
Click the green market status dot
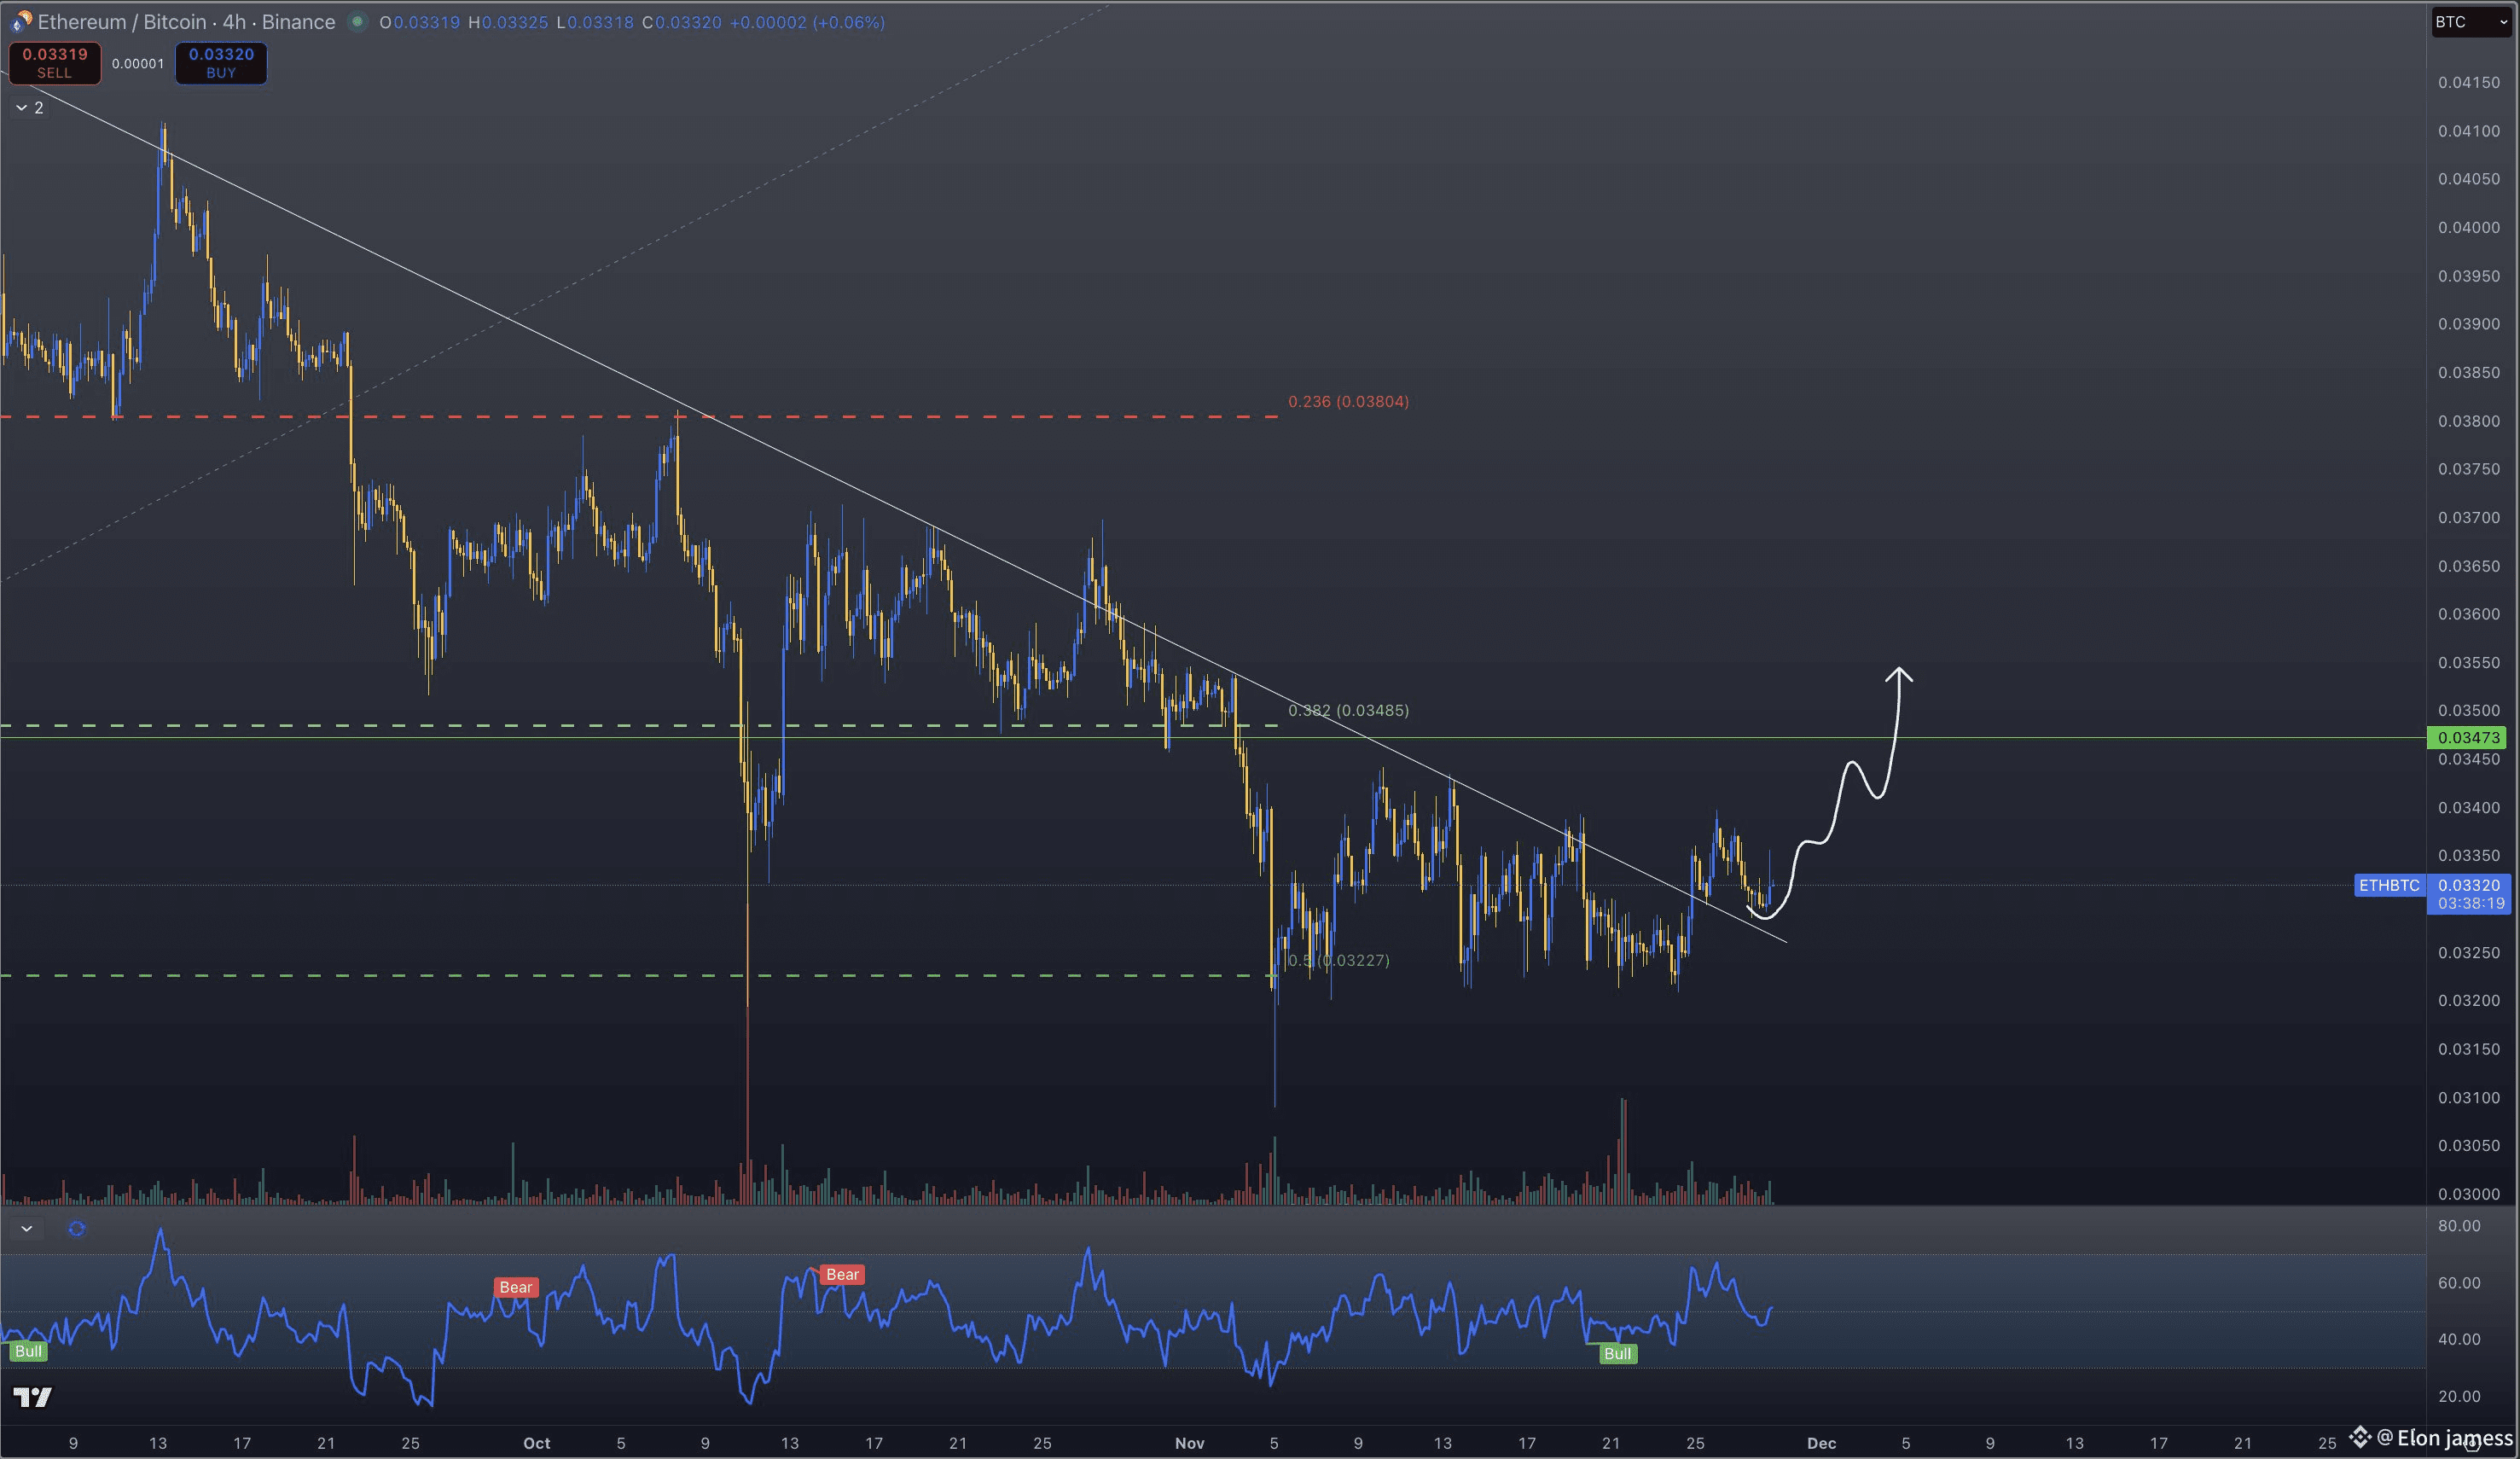(357, 21)
